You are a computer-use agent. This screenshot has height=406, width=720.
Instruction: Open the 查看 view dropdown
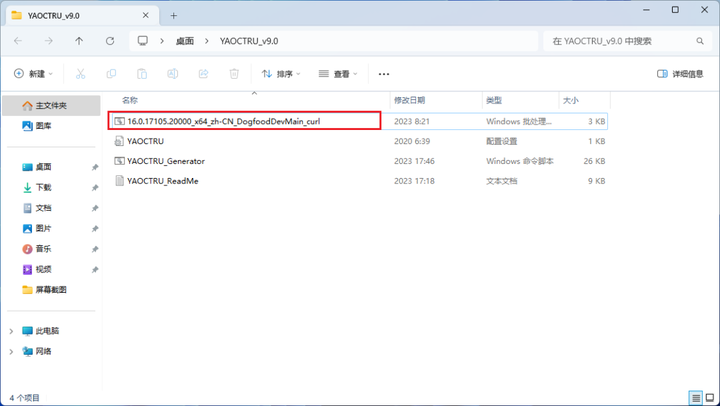pyautogui.click(x=338, y=73)
